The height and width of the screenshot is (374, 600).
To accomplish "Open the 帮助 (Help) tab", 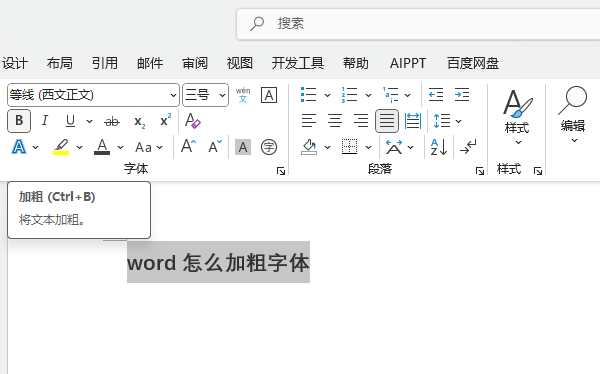I will [x=356, y=63].
